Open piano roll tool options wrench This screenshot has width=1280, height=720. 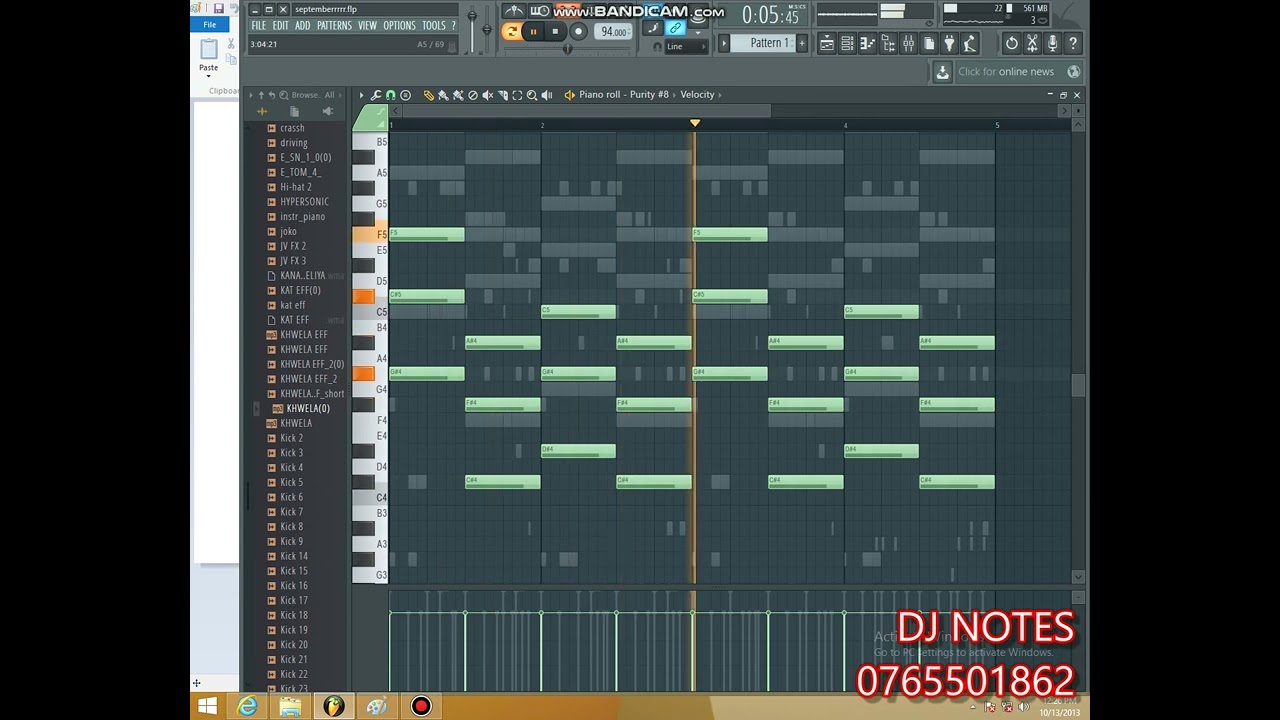point(376,95)
